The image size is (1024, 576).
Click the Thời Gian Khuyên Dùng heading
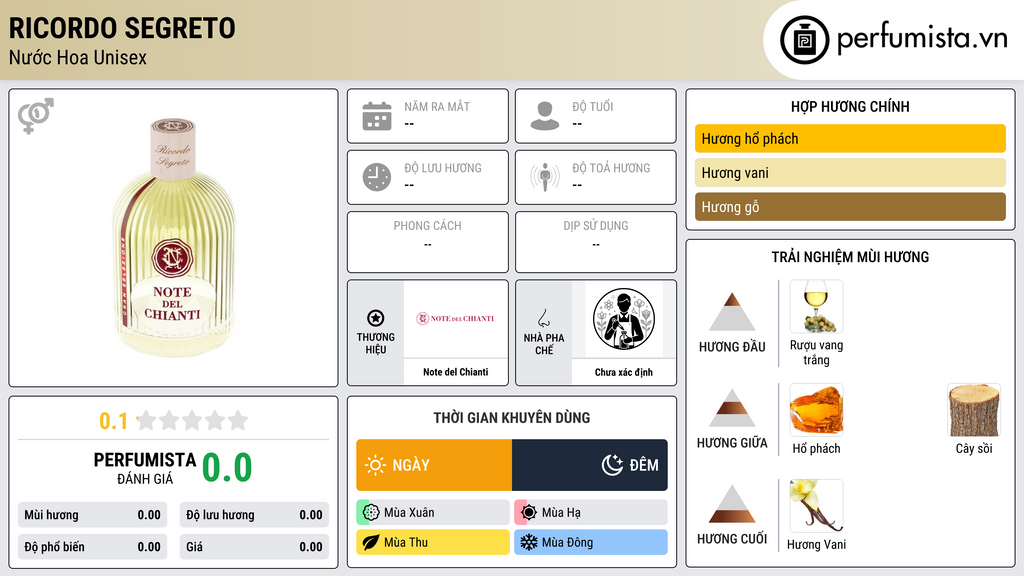[x=511, y=418]
